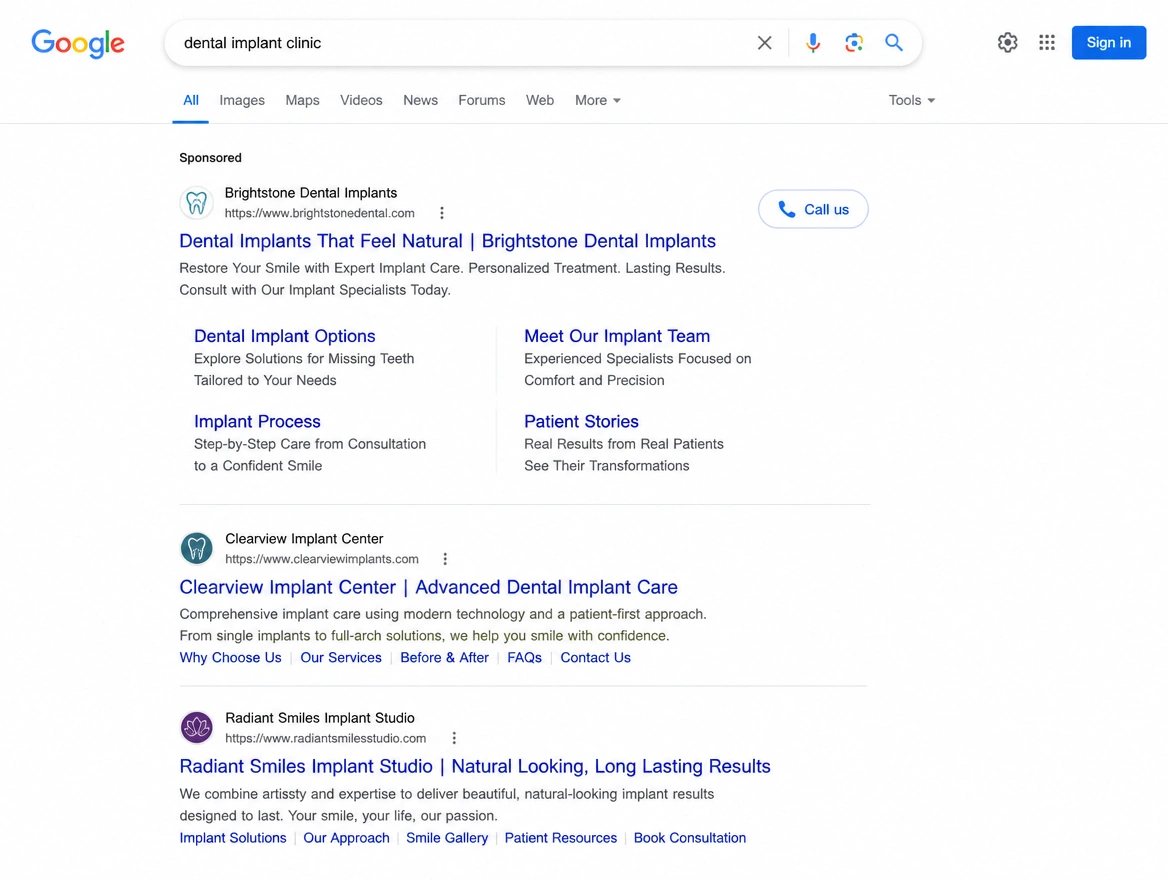Select the All tab
Viewport: 1168px width, 880px height.
(191, 100)
